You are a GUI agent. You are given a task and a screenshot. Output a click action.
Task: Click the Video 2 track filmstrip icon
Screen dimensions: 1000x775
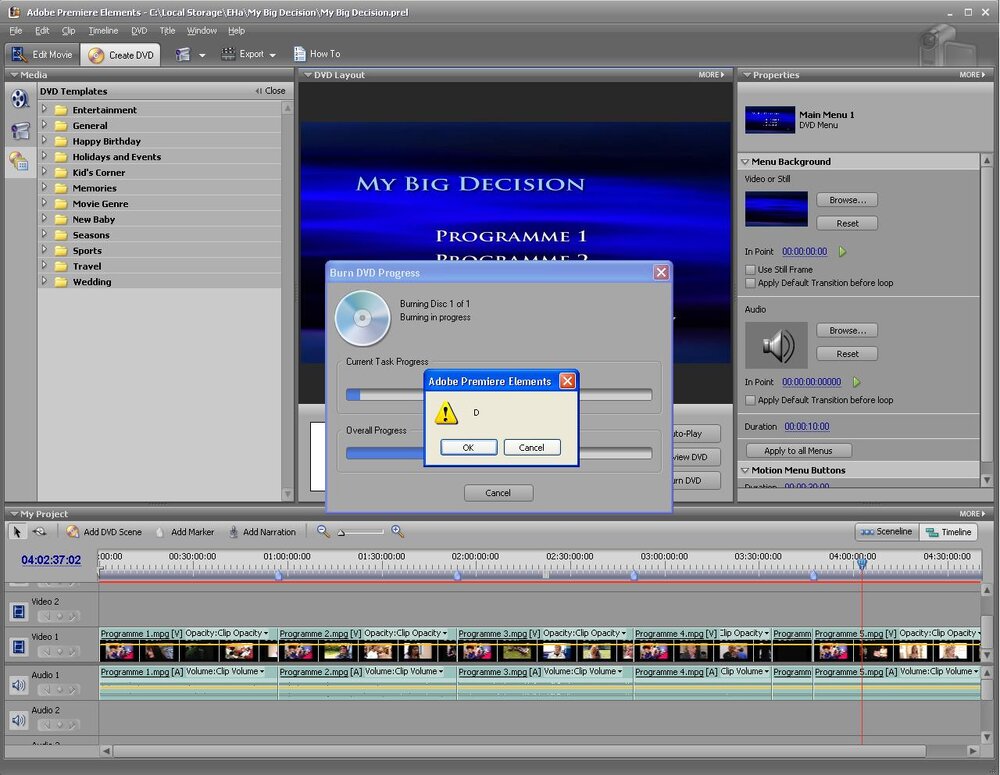18,612
